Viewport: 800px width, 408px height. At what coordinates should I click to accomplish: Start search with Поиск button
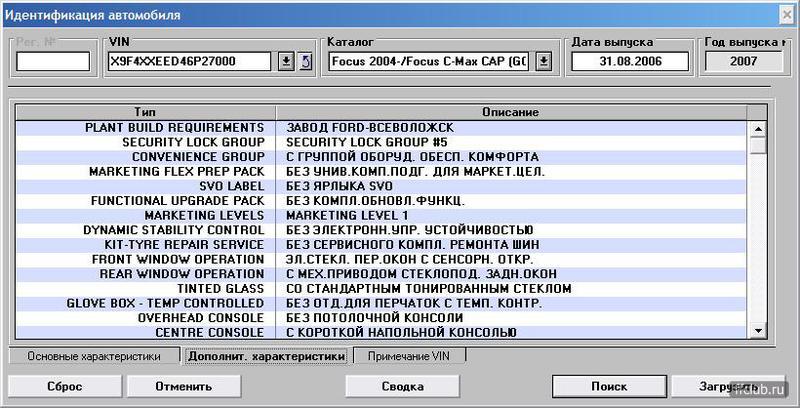609,386
